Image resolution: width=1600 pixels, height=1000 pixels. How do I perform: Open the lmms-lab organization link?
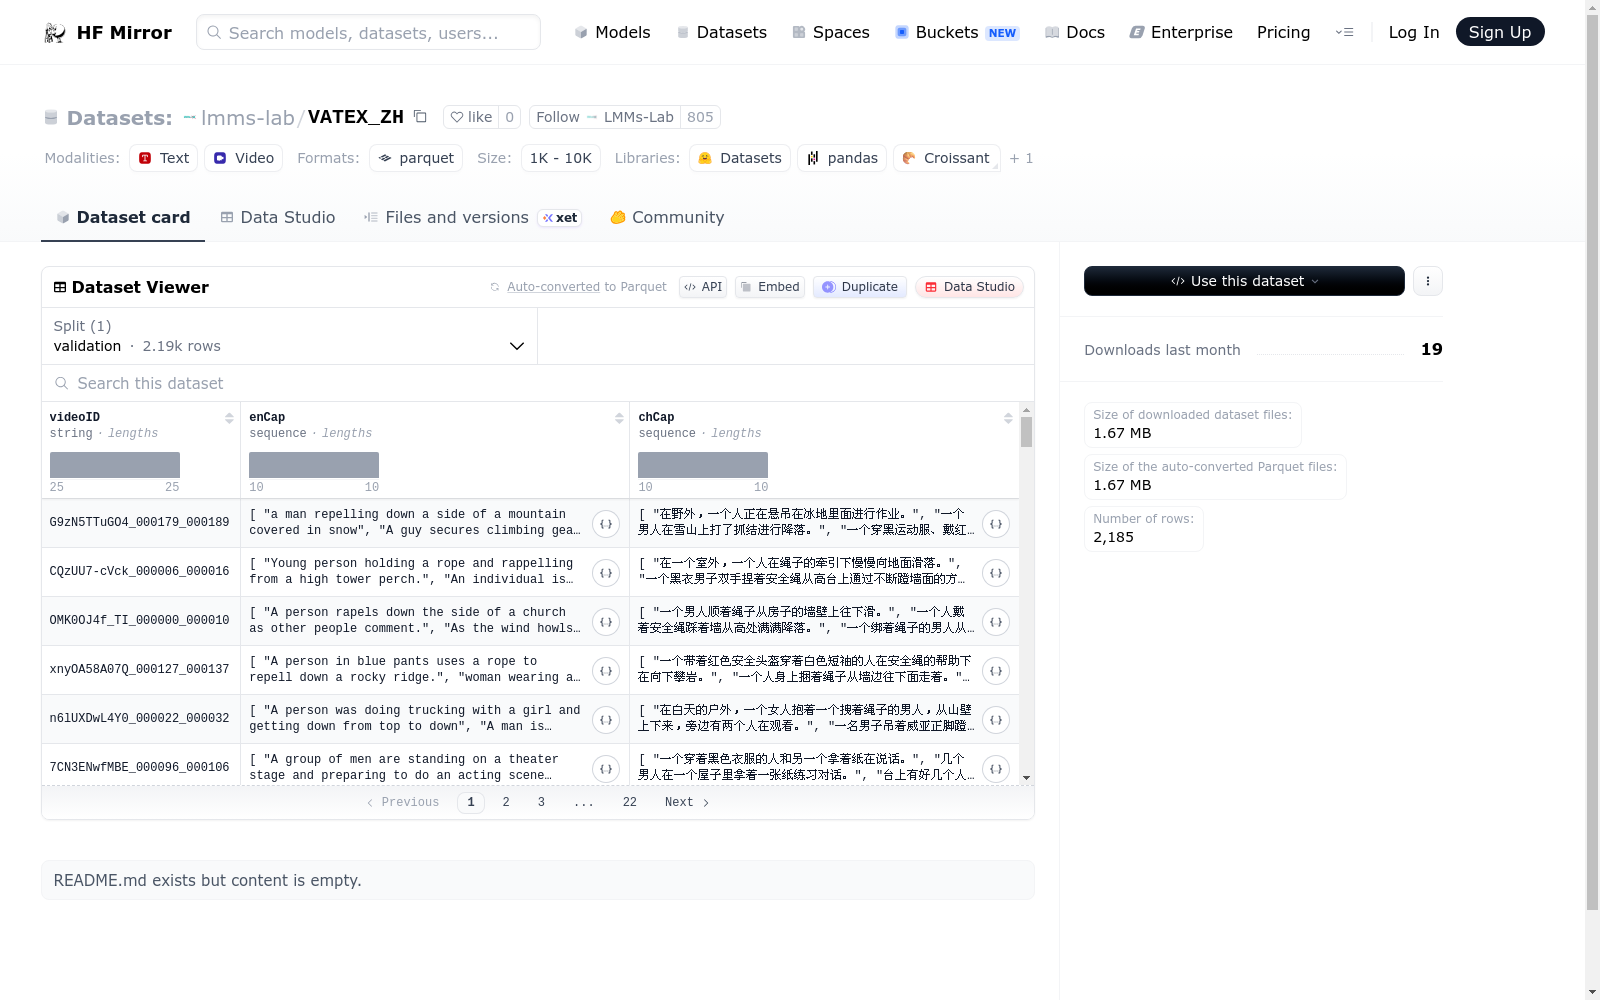[248, 118]
